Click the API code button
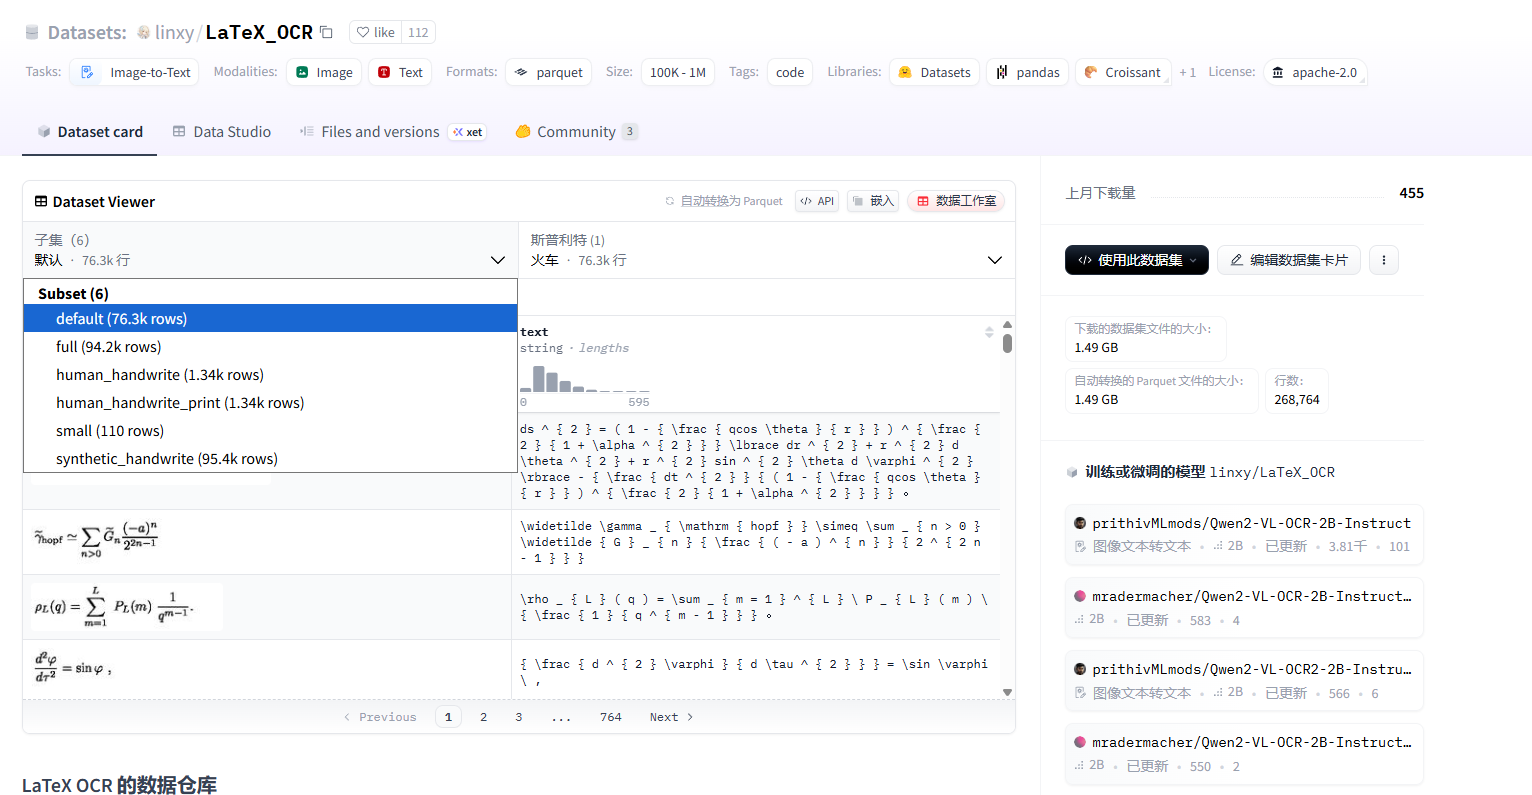This screenshot has height=795, width=1532. click(816, 201)
